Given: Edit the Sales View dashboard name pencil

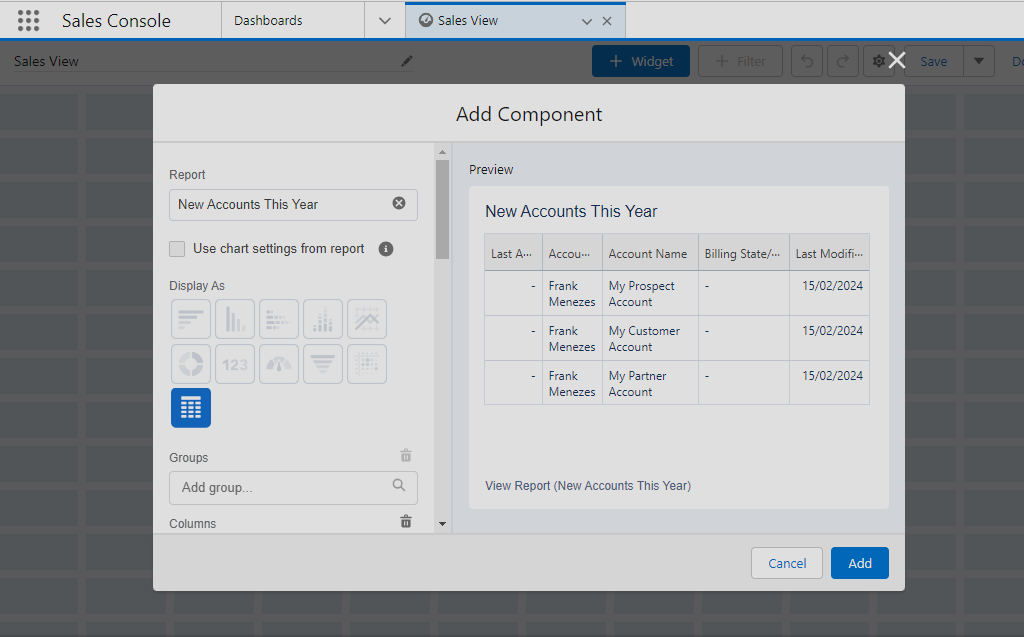Looking at the screenshot, I should click(x=407, y=61).
